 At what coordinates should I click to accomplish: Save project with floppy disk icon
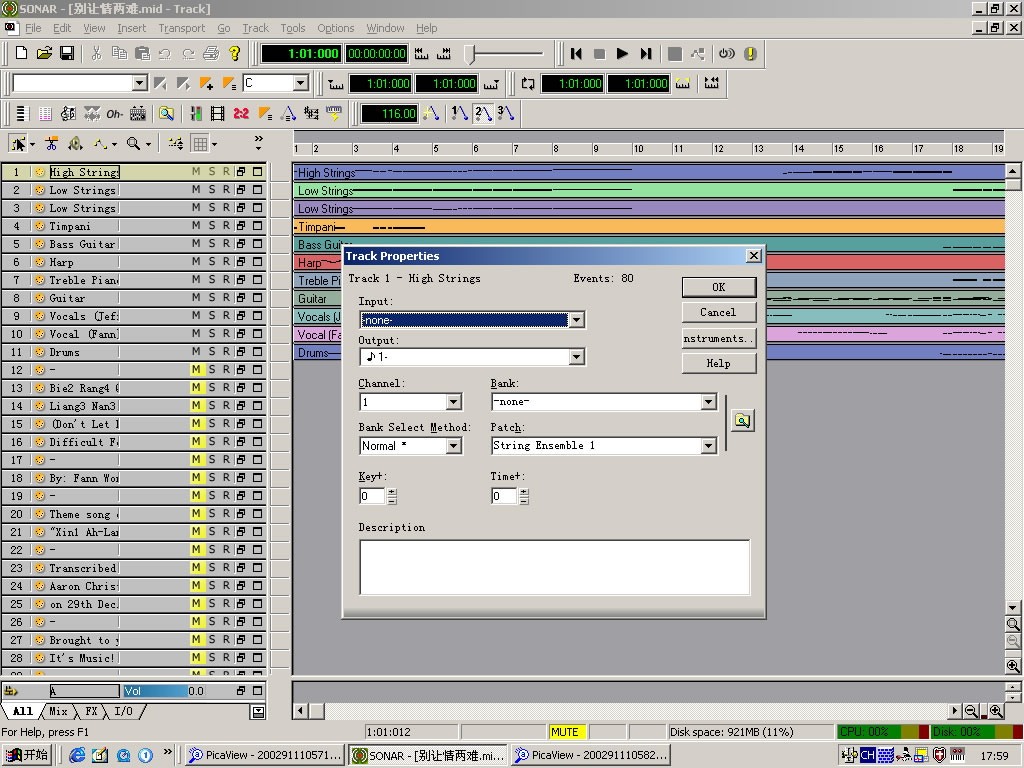coord(67,54)
